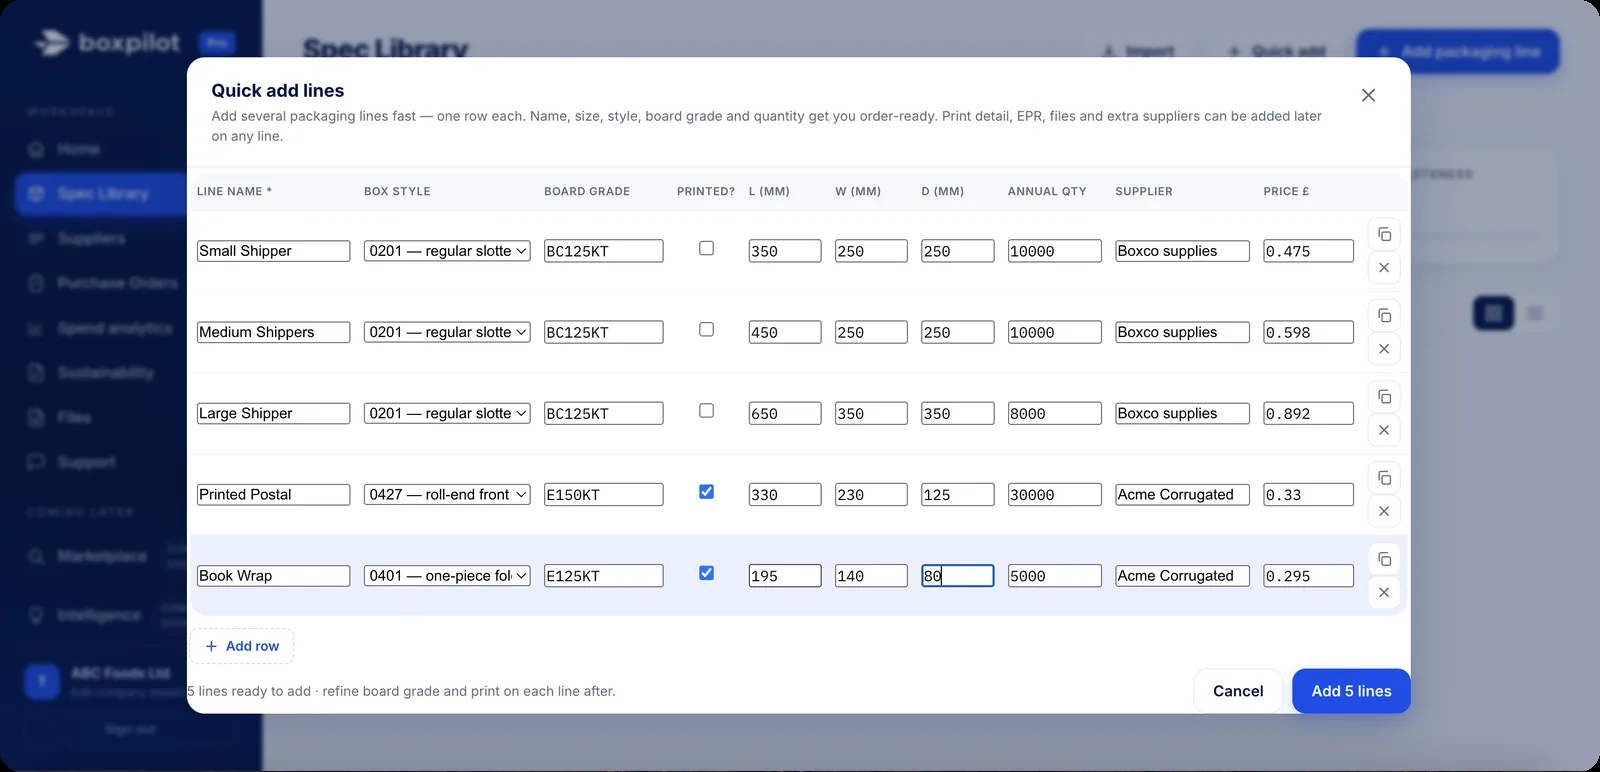Open box style dropdown for Large Shipper
1600x772 pixels.
tap(447, 413)
